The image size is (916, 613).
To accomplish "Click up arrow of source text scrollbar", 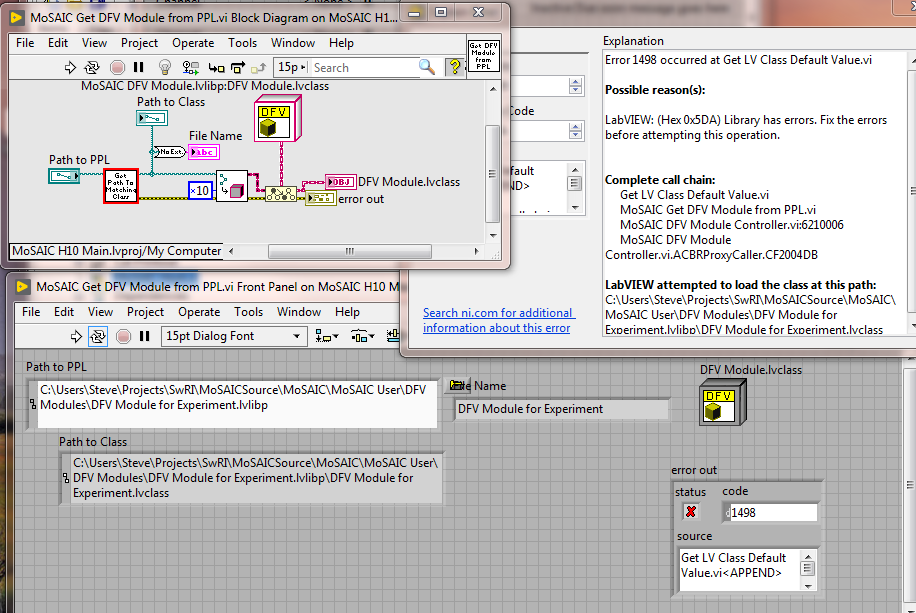I will pyautogui.click(x=808, y=556).
